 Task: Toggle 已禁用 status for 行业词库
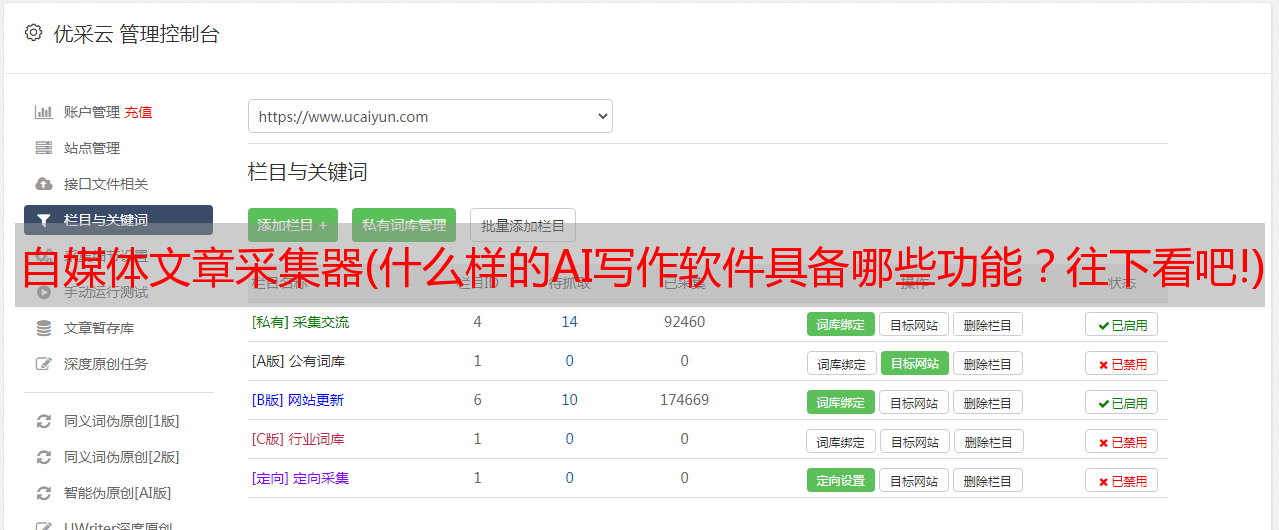tap(1121, 441)
